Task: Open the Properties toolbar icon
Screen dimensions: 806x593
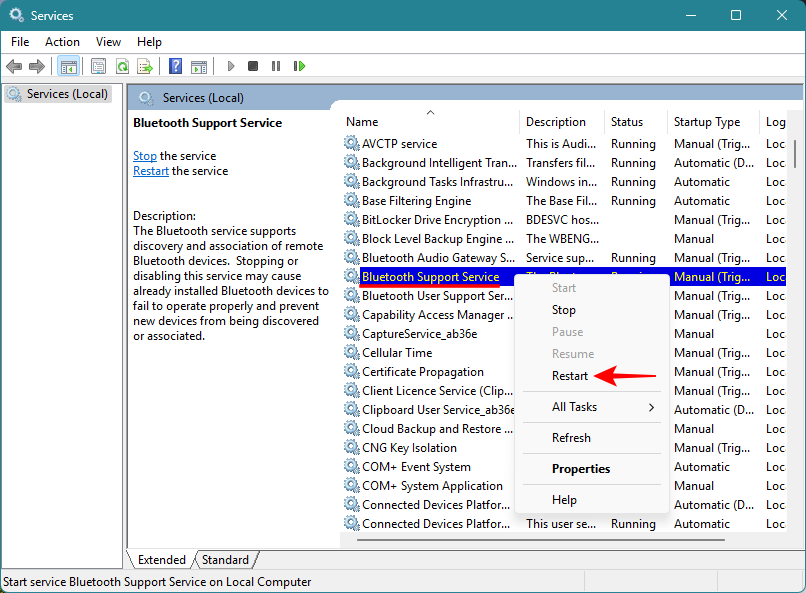Action: click(x=98, y=66)
